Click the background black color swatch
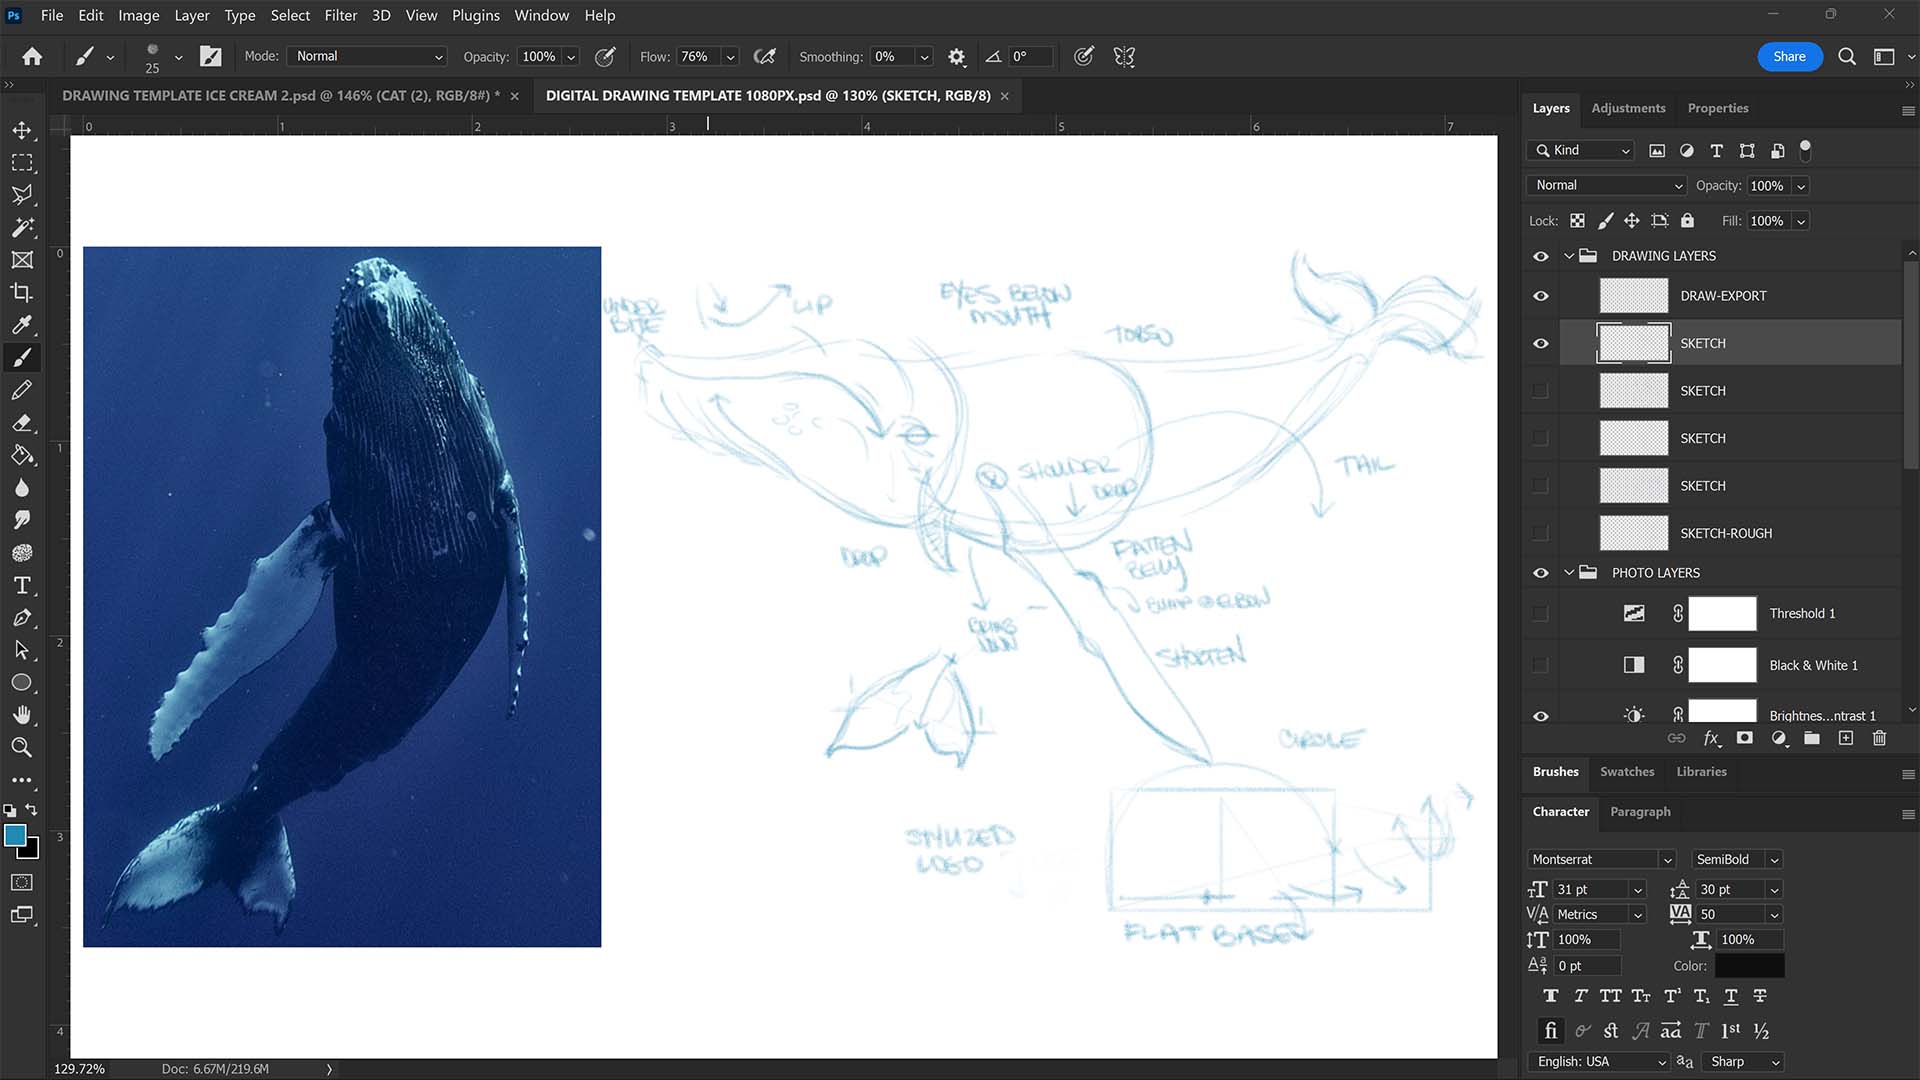The height and width of the screenshot is (1080, 1920). [31, 851]
